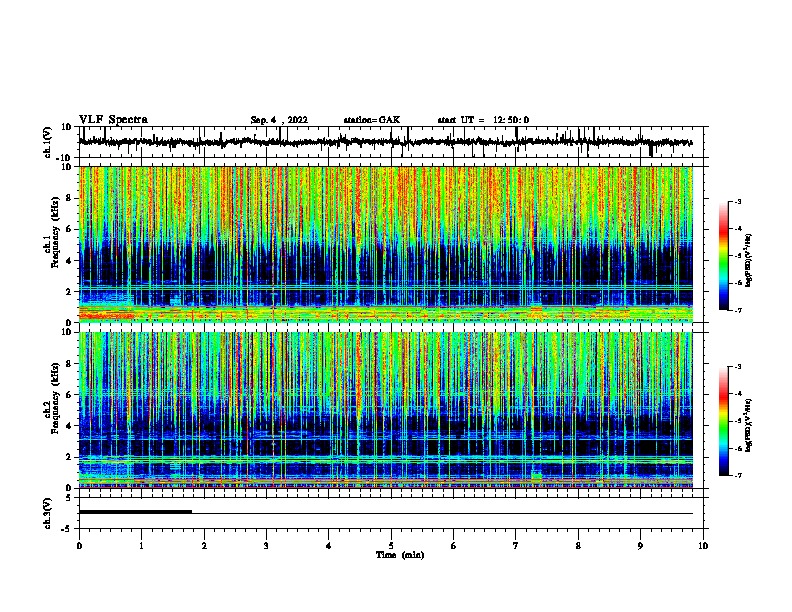Click the "VLF Spectra" title text
The width and height of the screenshot is (792, 612).
[113, 120]
